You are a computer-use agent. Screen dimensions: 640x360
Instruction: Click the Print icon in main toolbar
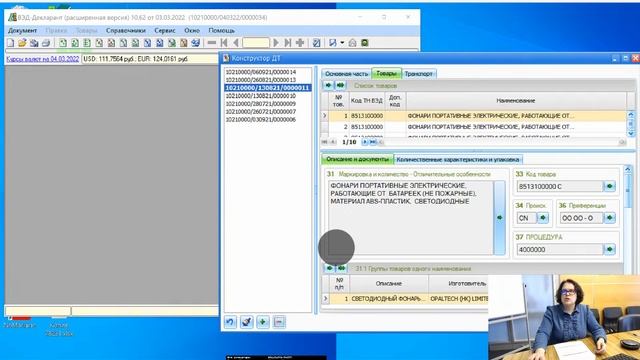click(46, 42)
